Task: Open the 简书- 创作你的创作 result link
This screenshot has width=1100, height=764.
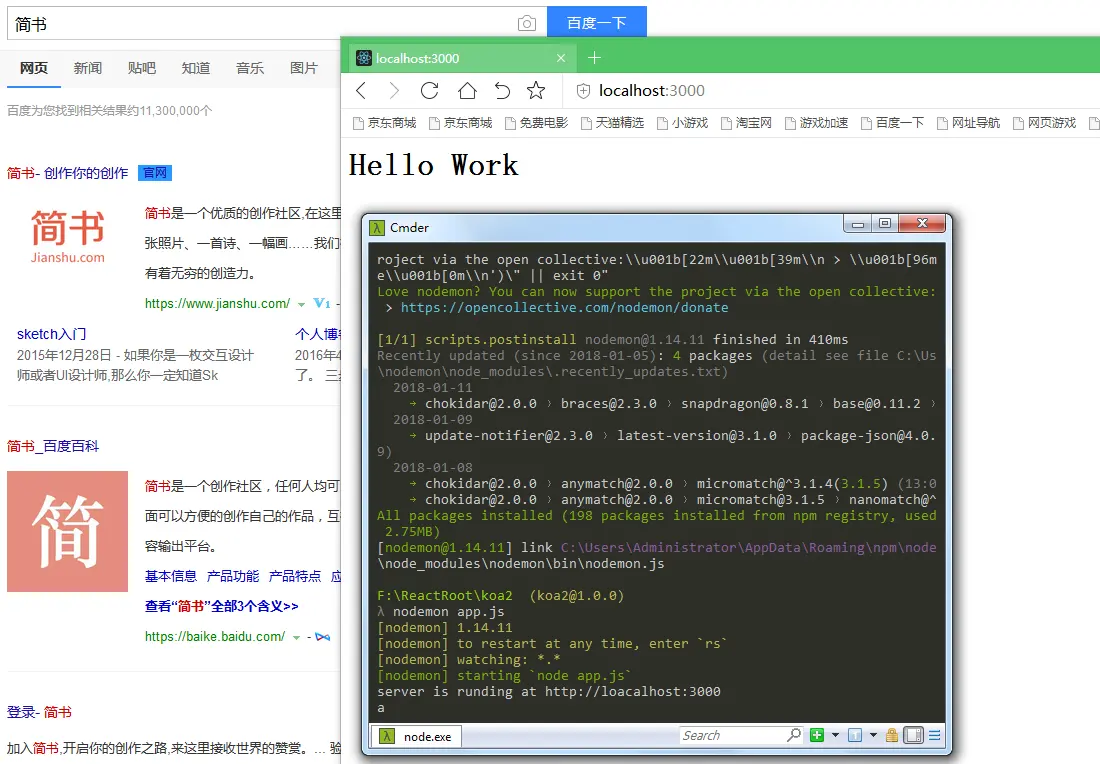Action: [x=68, y=173]
